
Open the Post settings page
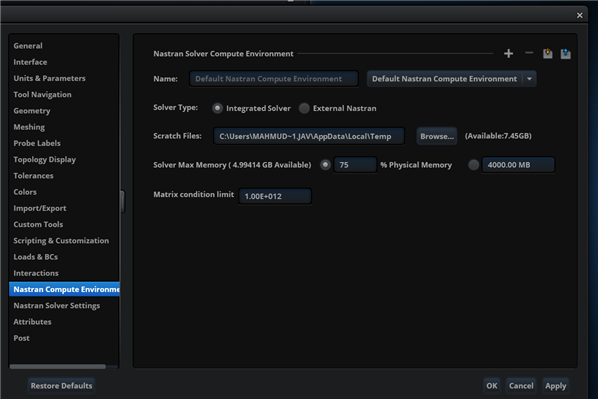coord(21,338)
